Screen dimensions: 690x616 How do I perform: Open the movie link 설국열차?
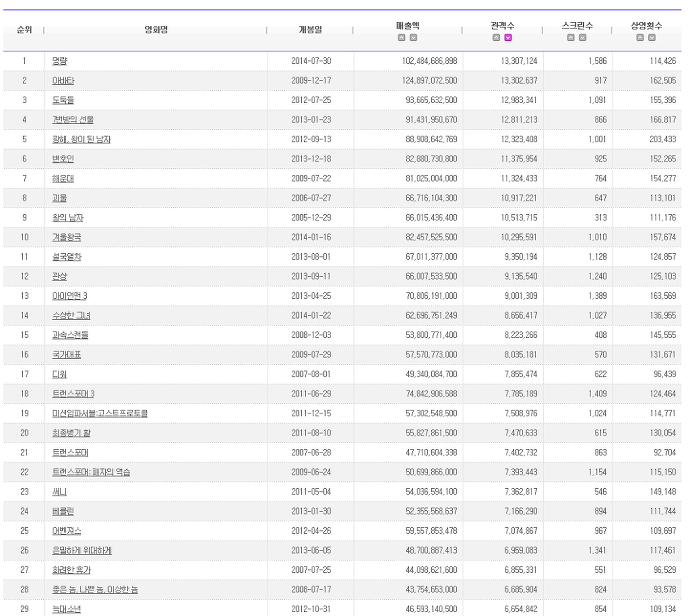(67, 257)
